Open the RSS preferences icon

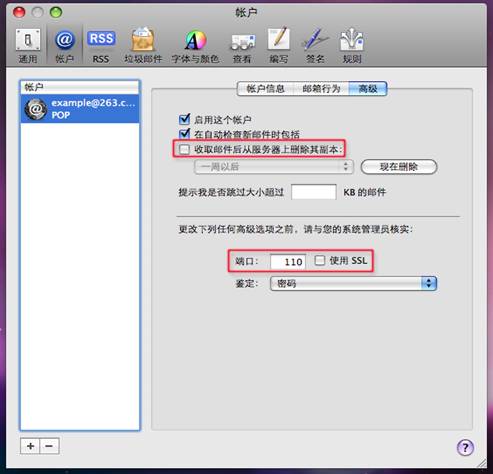coord(101,45)
